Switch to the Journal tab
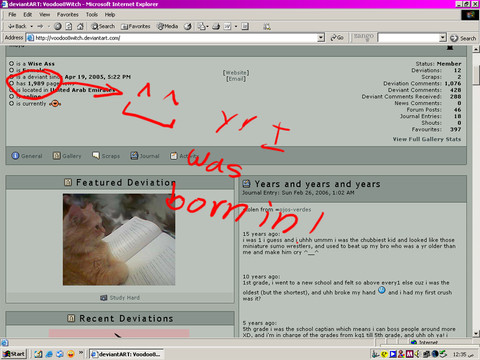Viewport: 480px width, 360px height. click(145, 156)
